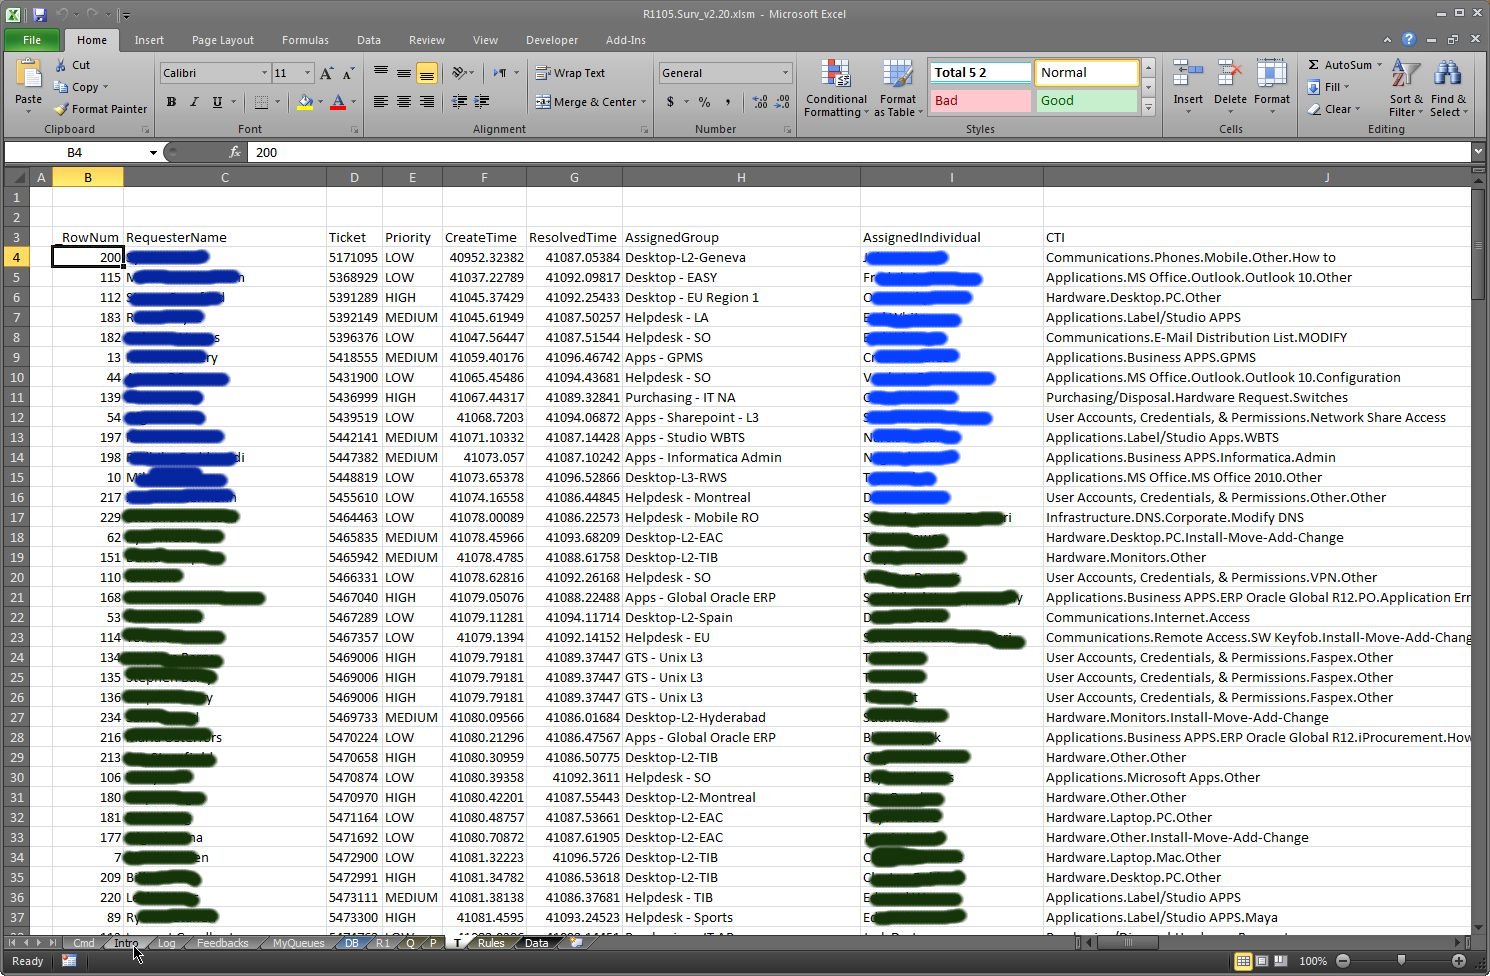Open the Feedbacks sheet tab
The image size is (1490, 976).
click(x=222, y=943)
